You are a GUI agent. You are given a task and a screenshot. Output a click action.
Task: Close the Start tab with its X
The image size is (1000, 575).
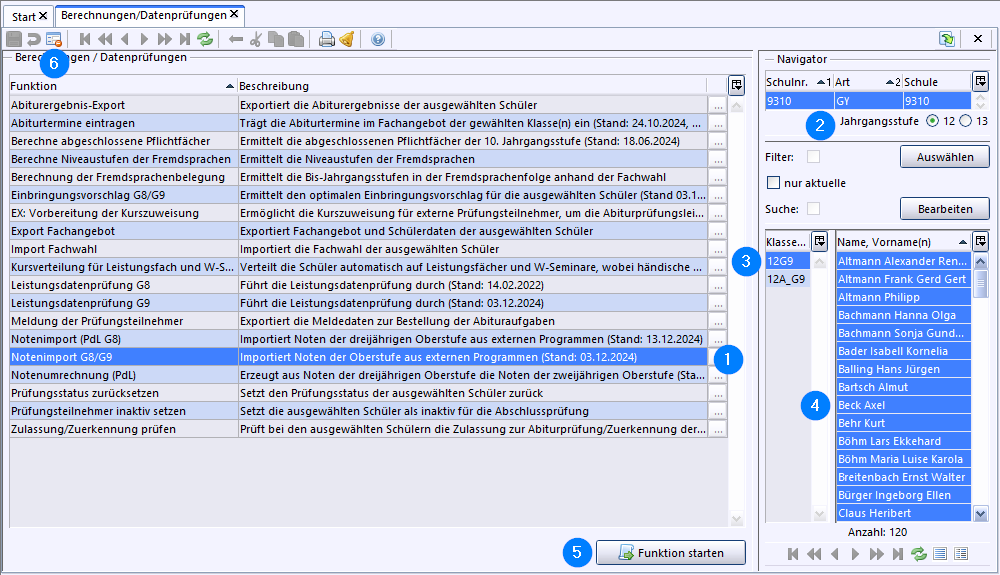coord(43,16)
